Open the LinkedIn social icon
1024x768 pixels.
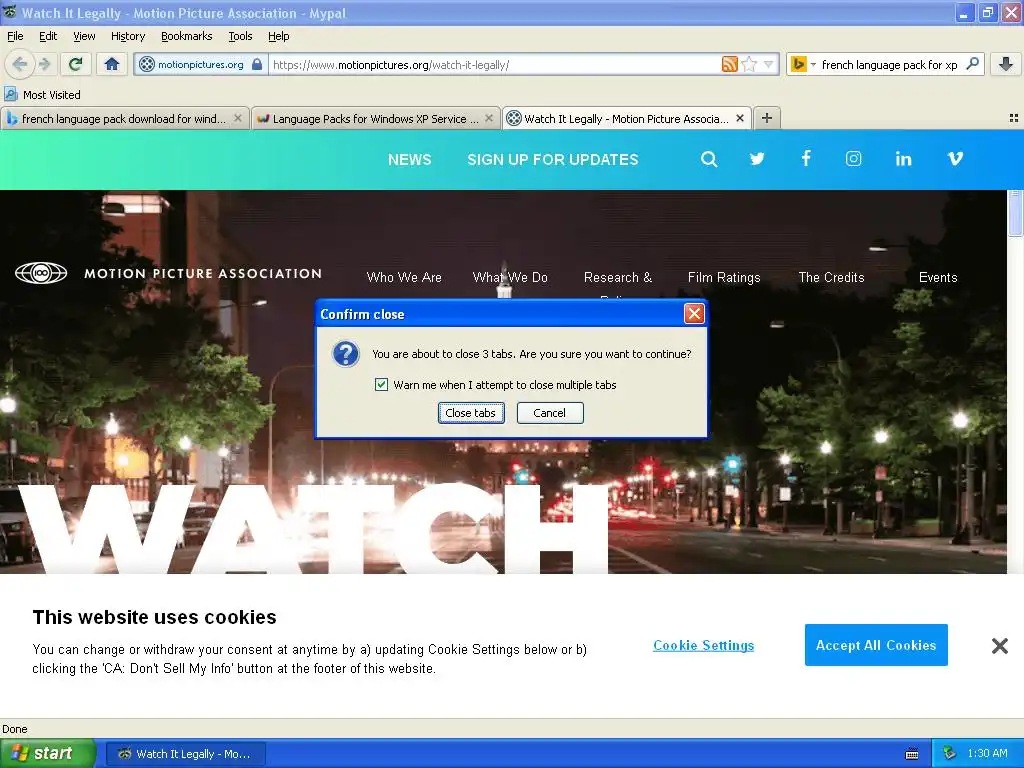click(903, 159)
